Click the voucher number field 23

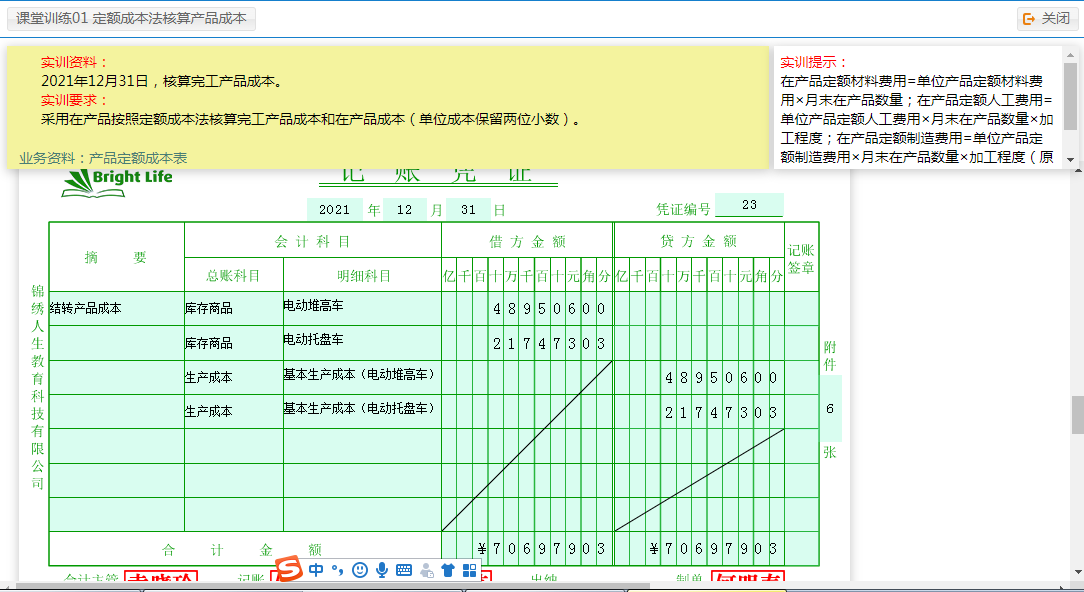tap(749, 205)
